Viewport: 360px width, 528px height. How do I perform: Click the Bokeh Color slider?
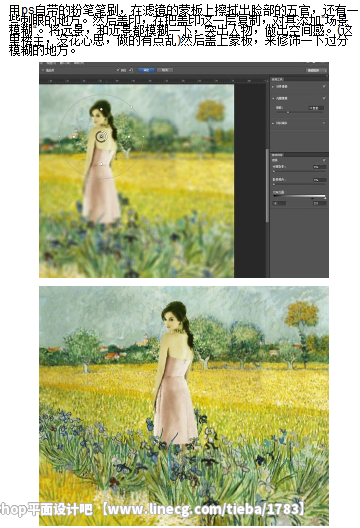point(299,184)
